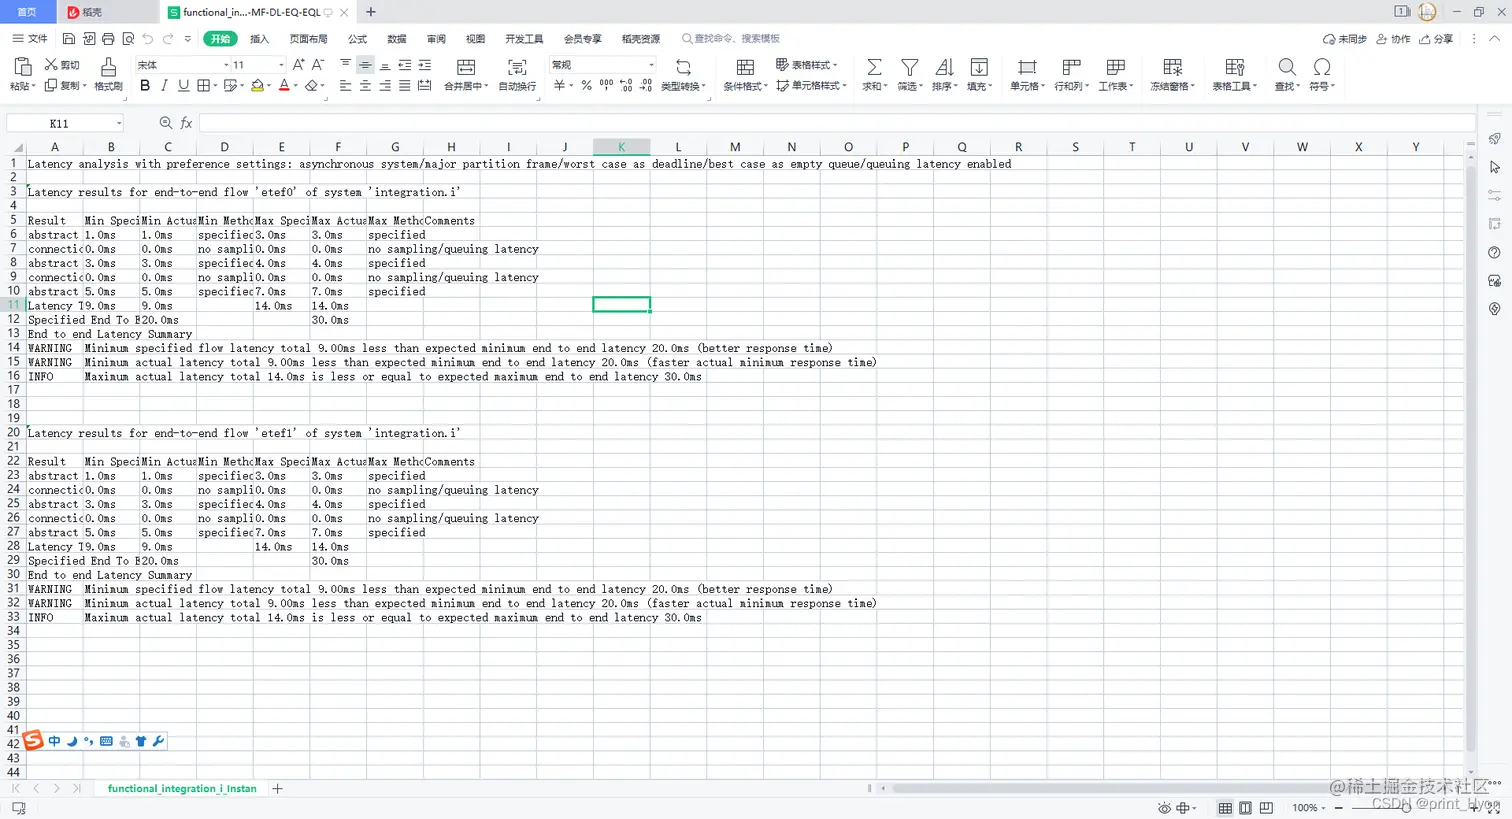Image resolution: width=1512 pixels, height=819 pixels.
Task: Open the Page Layout (页面布局) tab
Action: click(308, 39)
